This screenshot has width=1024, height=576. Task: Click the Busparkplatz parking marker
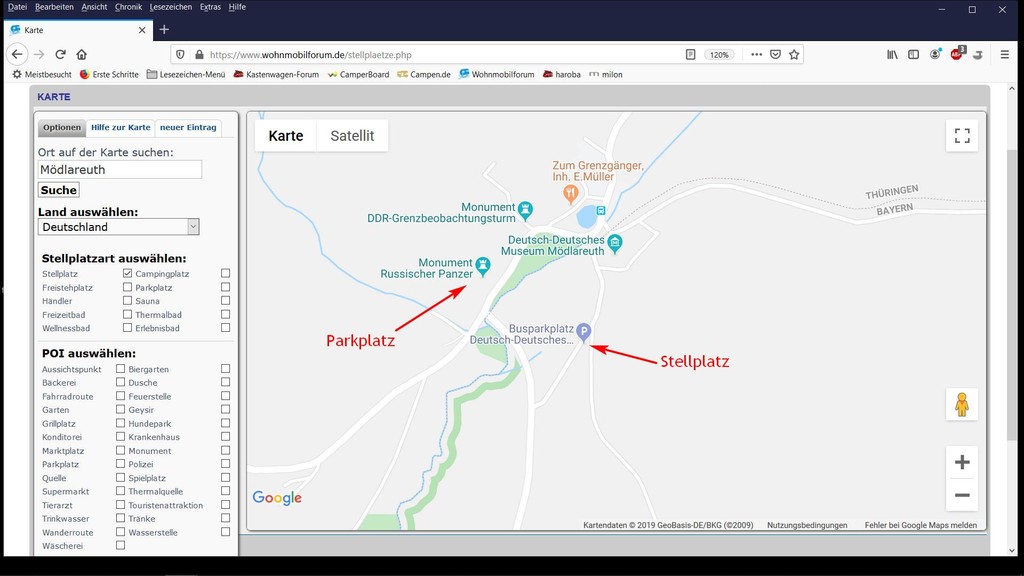click(x=583, y=332)
